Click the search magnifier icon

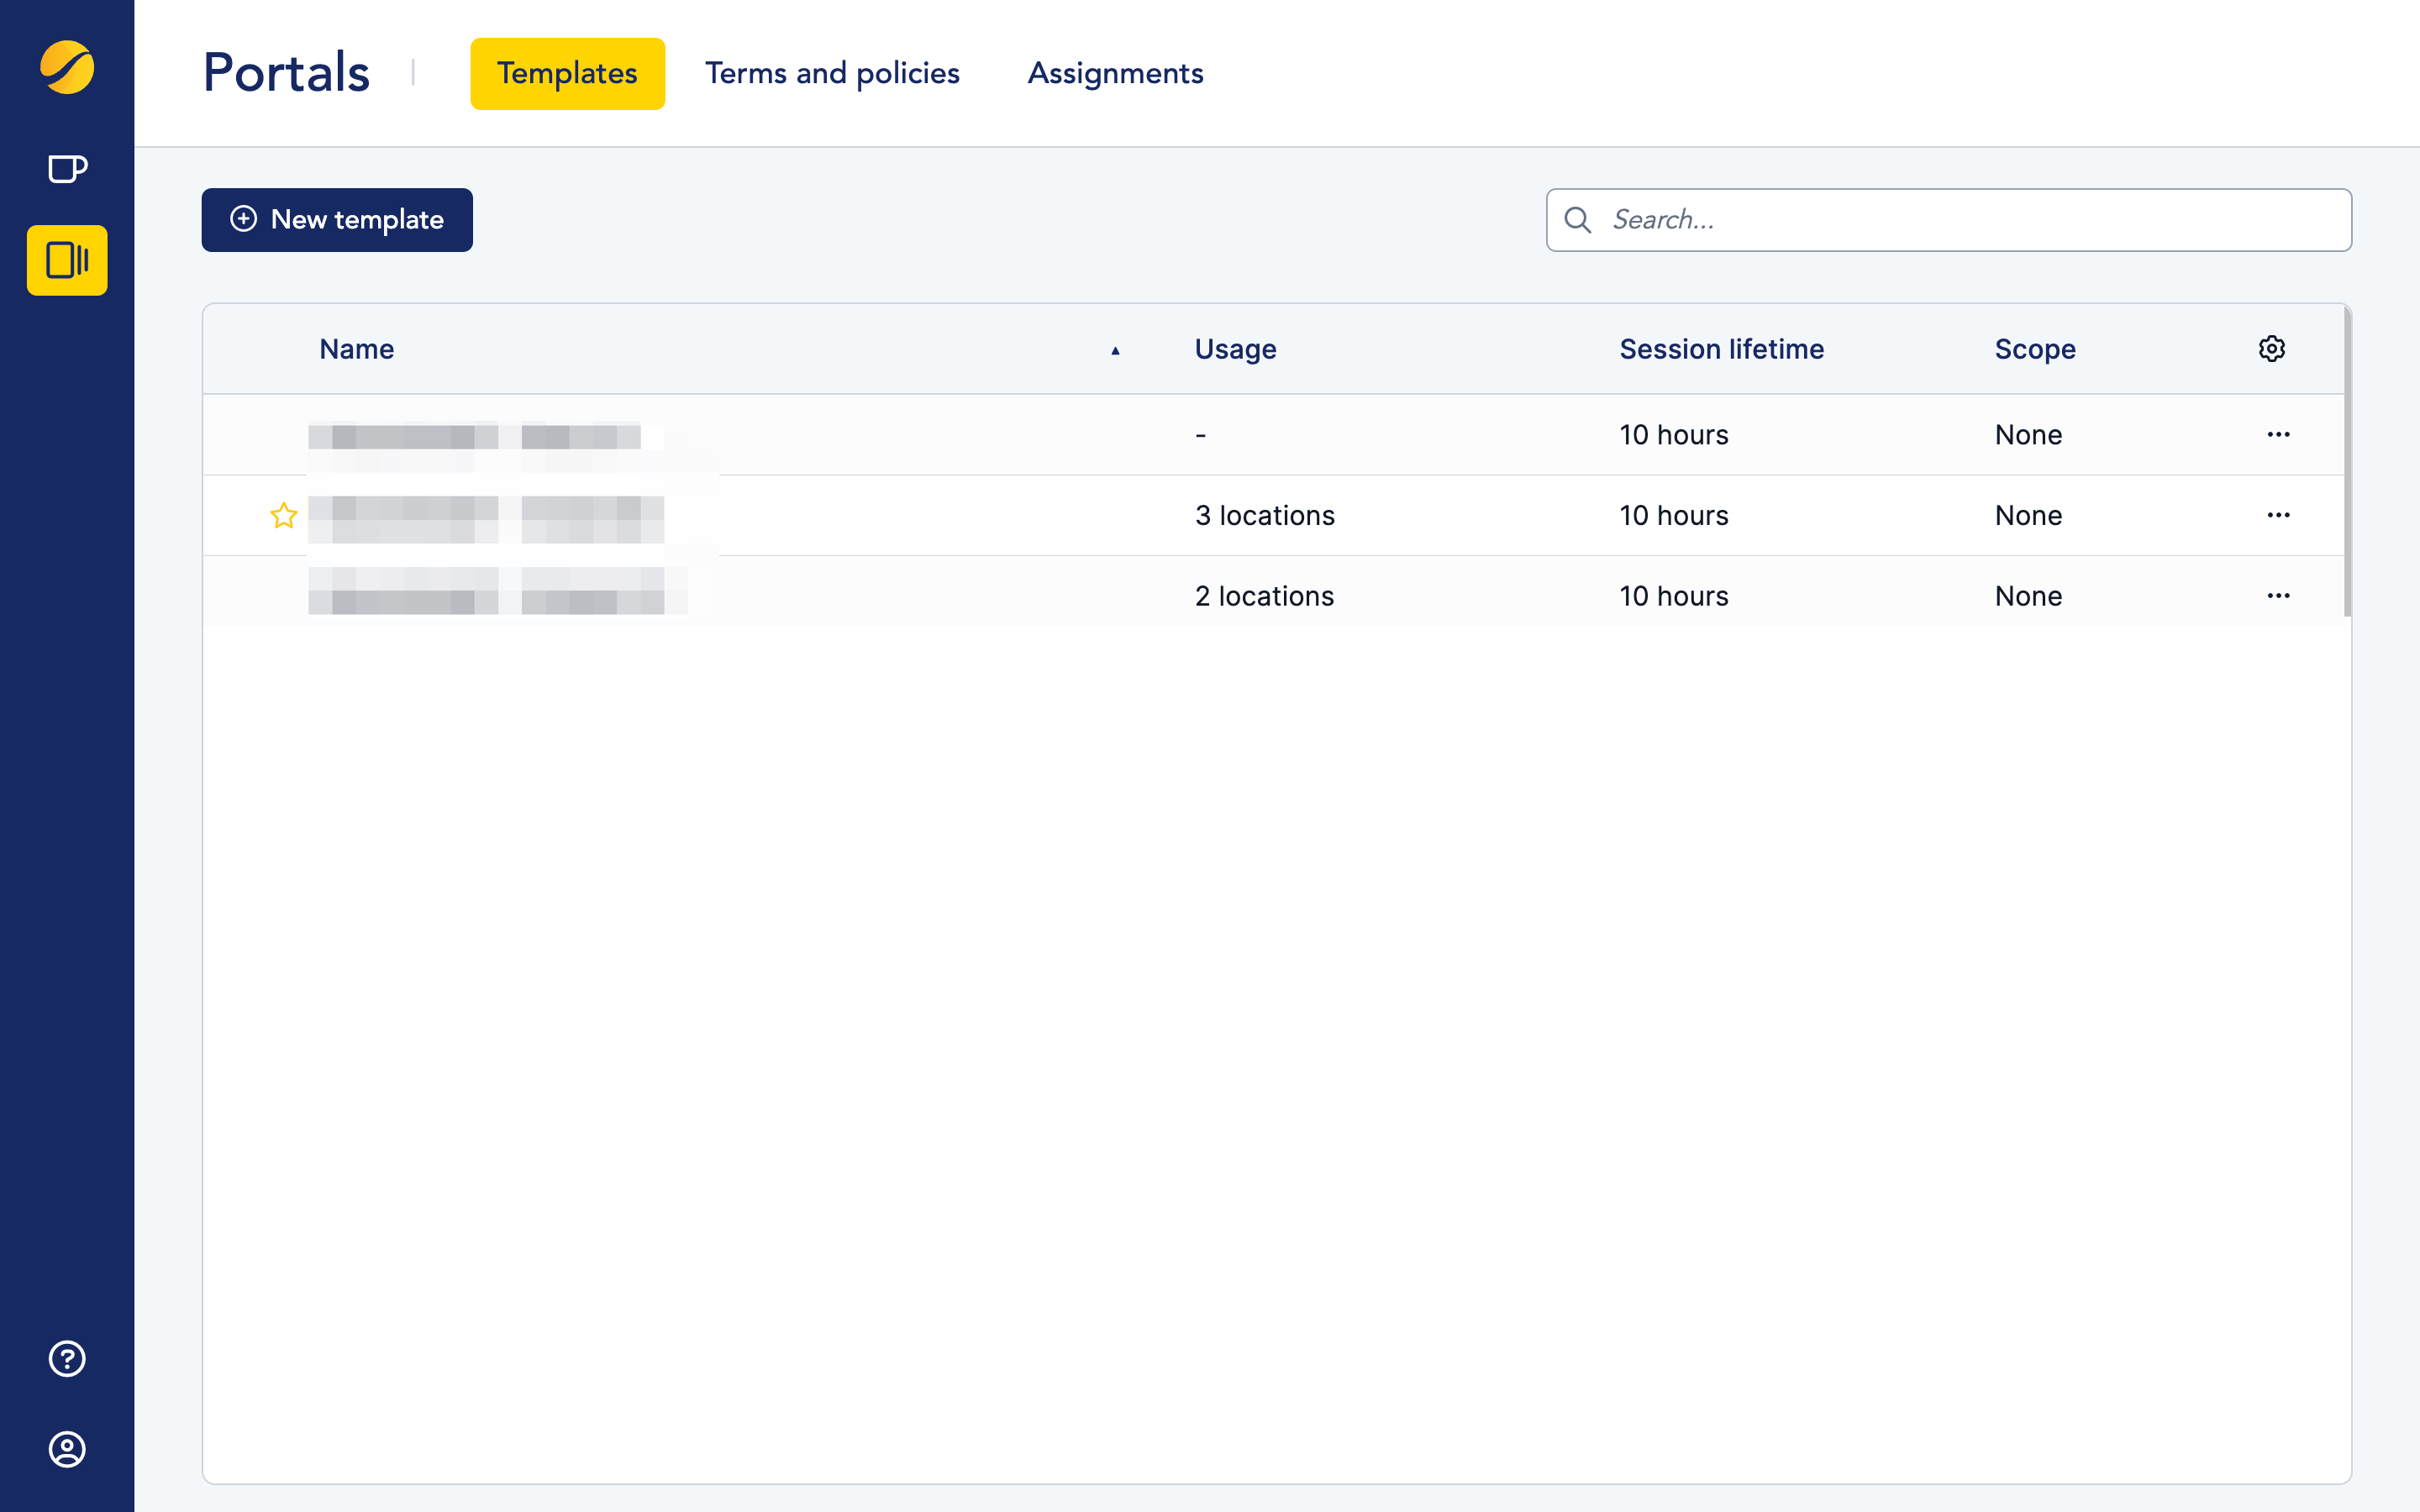click(1578, 220)
